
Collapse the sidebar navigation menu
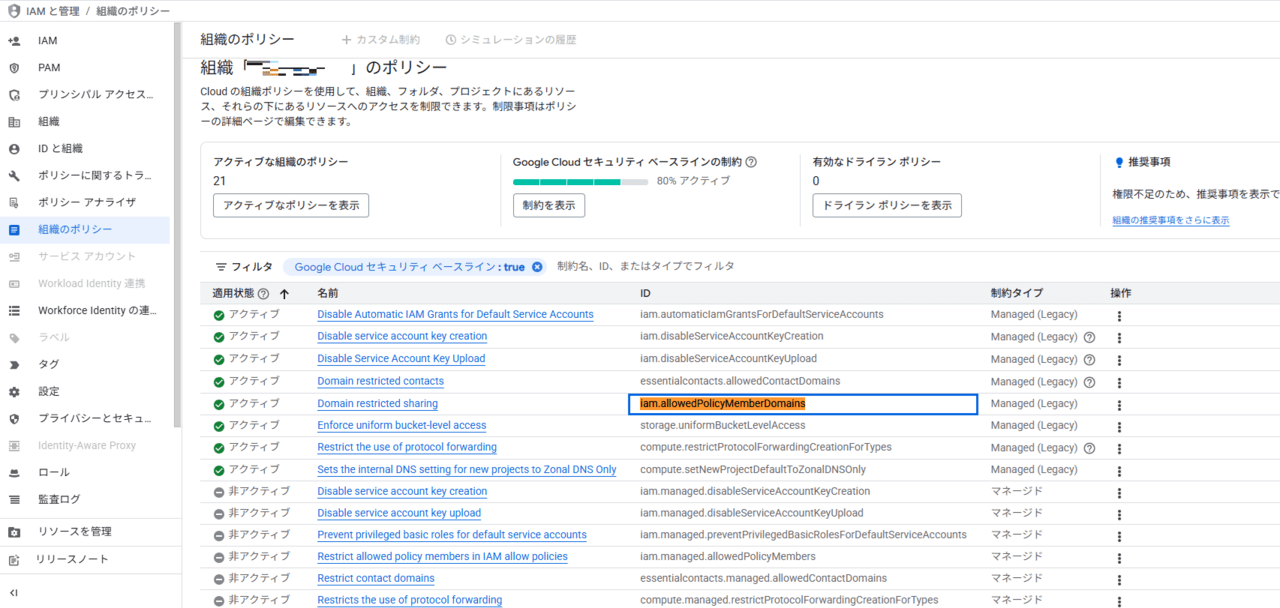tap(14, 593)
